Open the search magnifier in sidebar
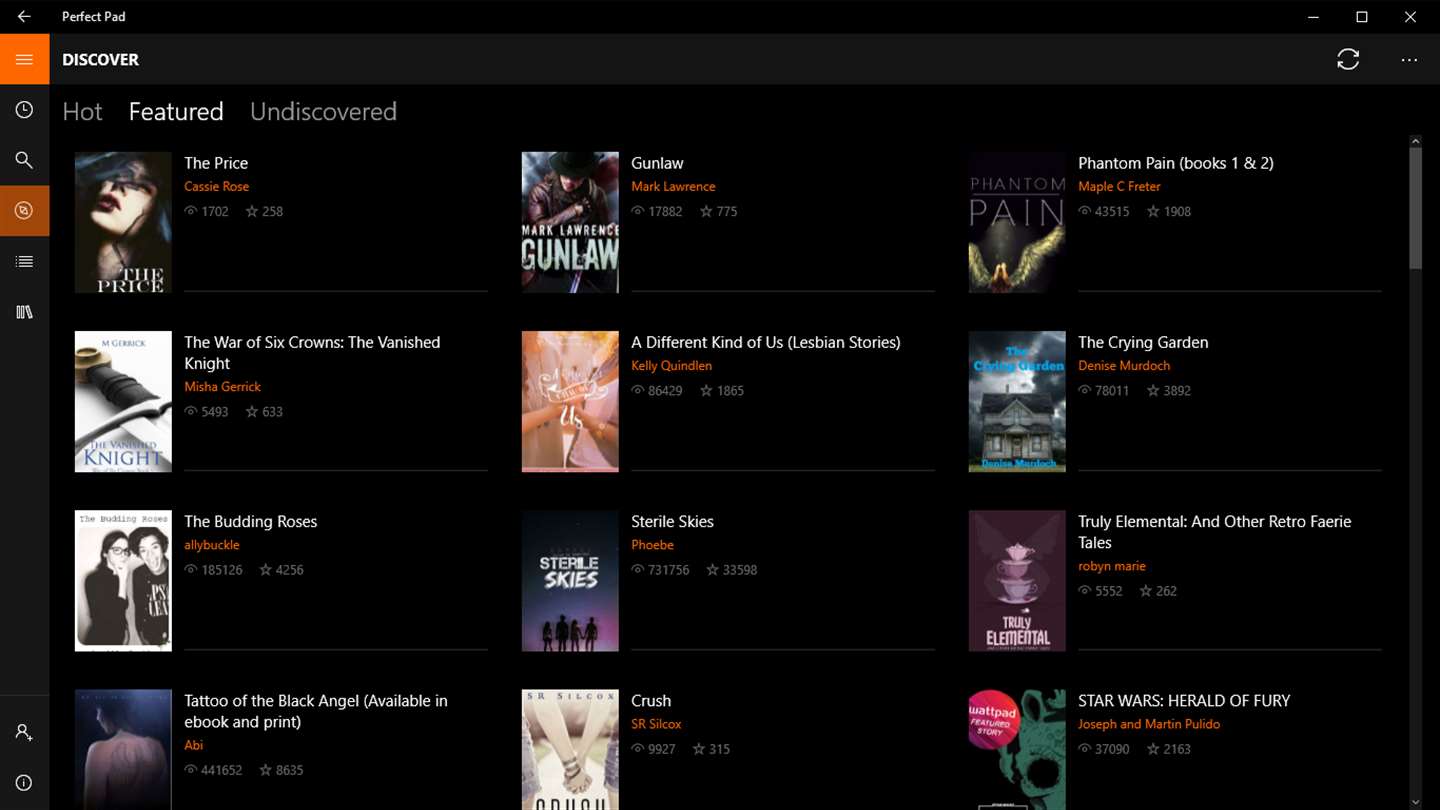1440x810 pixels. point(24,160)
